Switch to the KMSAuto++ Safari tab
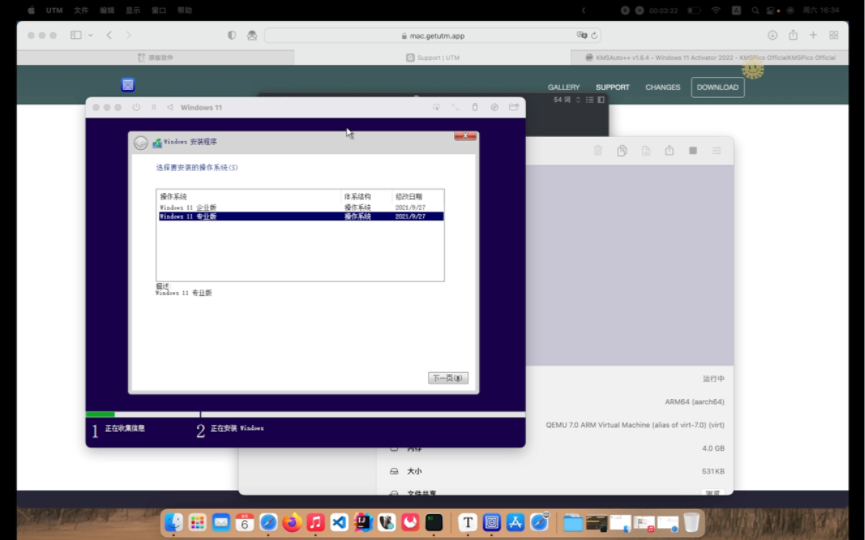 (709, 57)
